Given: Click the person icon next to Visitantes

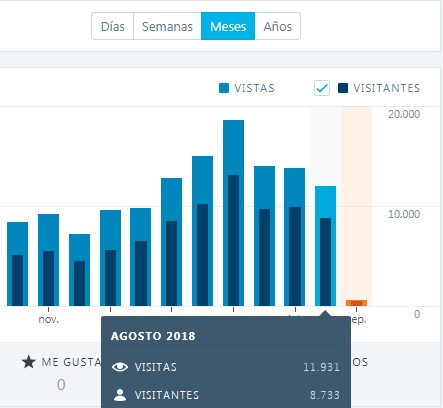Looking at the screenshot, I should click(120, 395).
